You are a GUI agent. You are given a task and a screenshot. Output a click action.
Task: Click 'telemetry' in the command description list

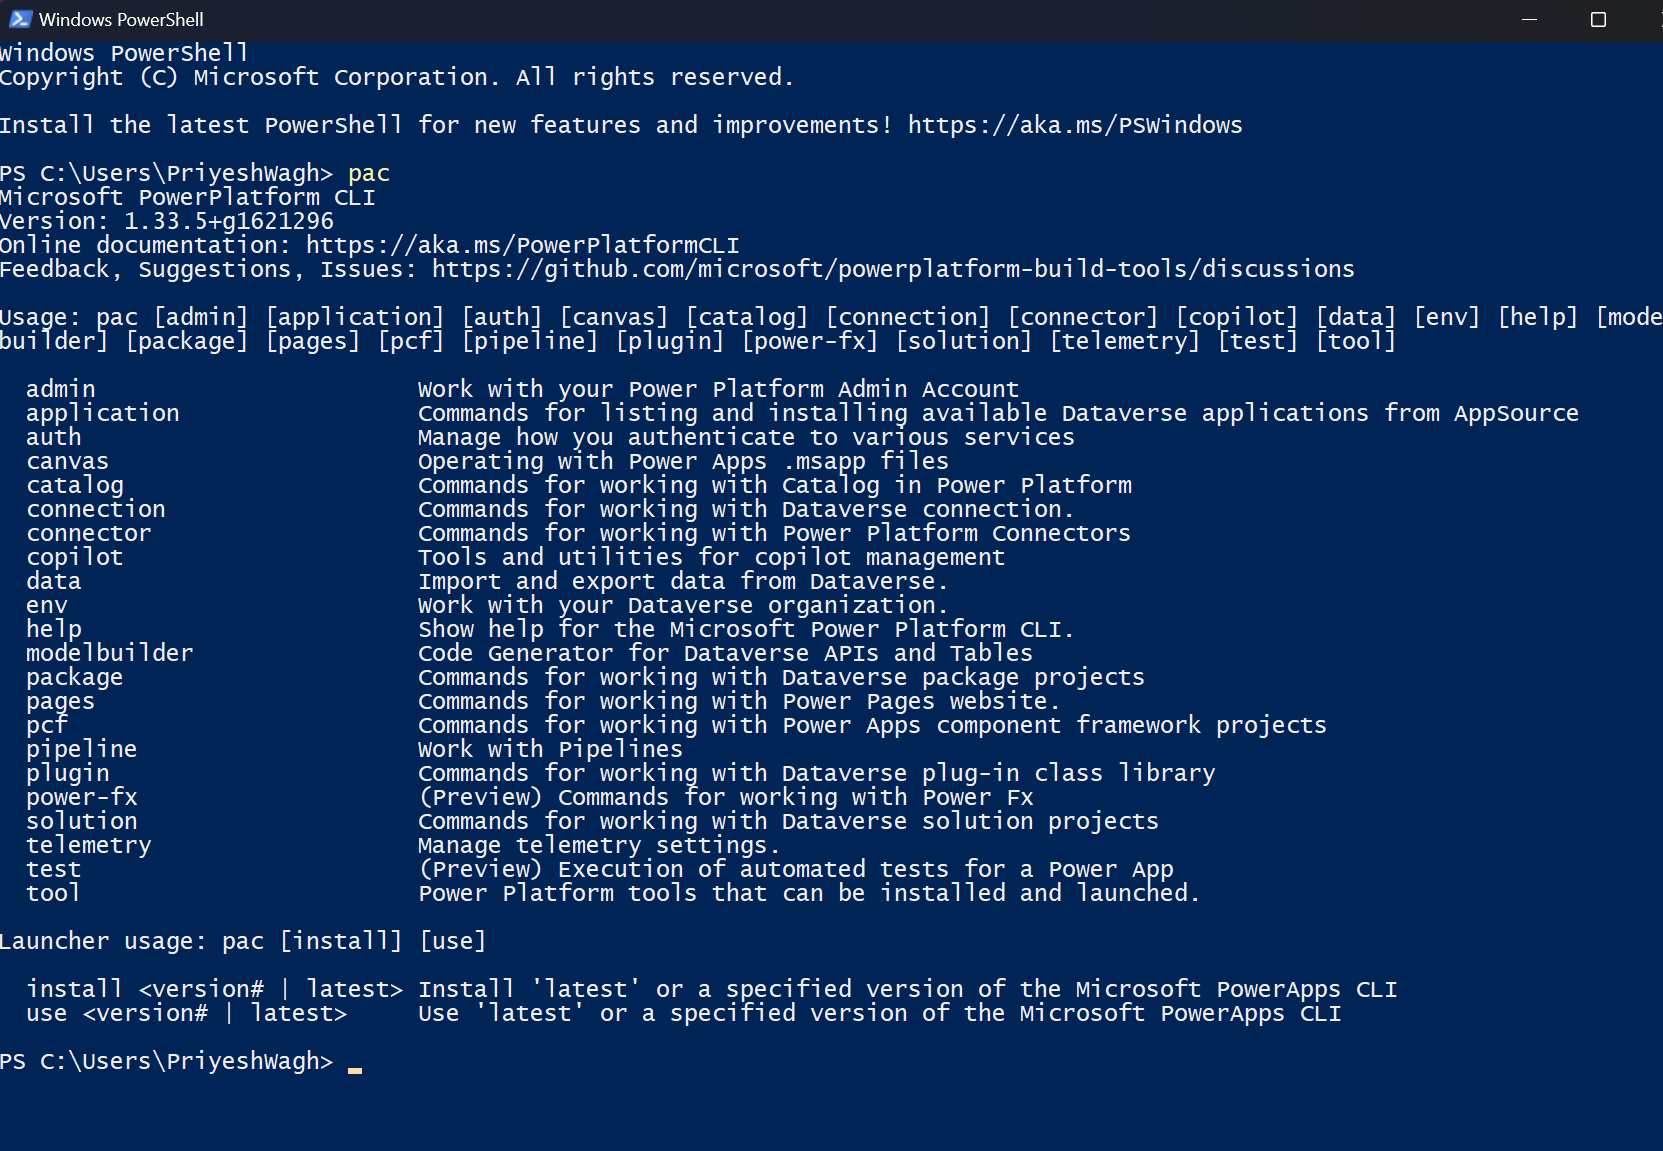(88, 846)
